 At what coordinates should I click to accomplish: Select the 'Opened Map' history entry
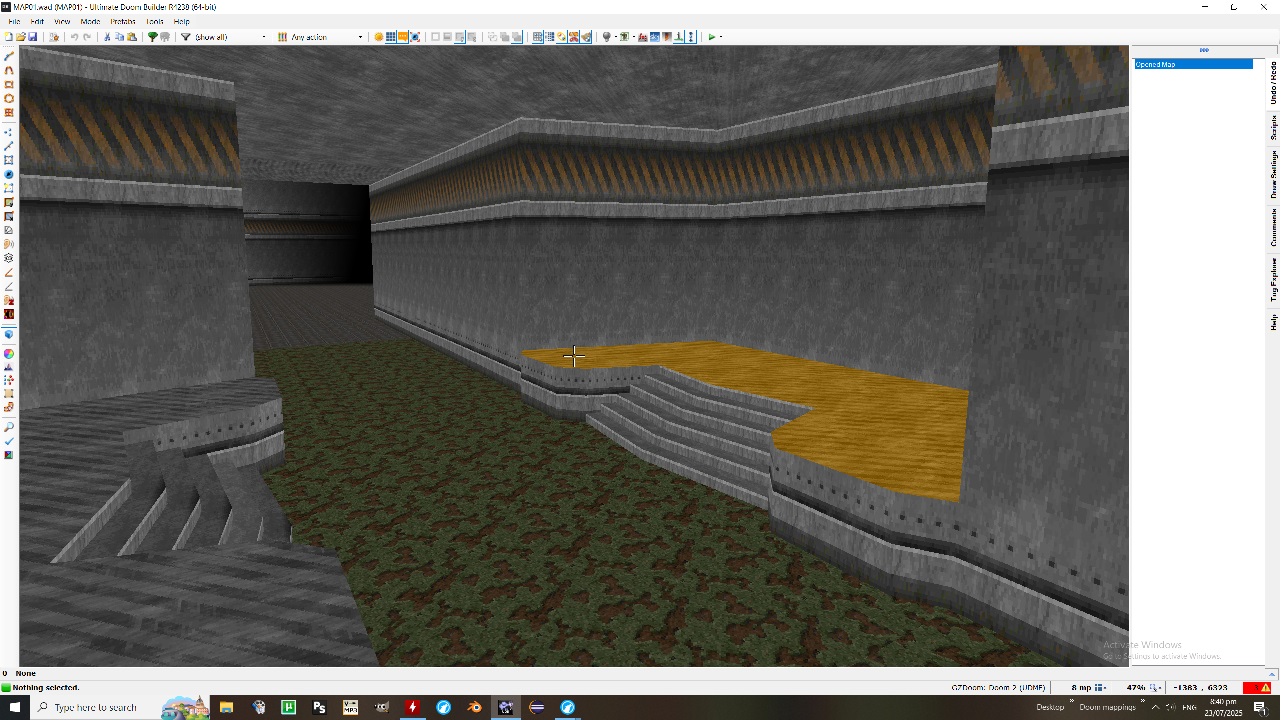(1193, 64)
